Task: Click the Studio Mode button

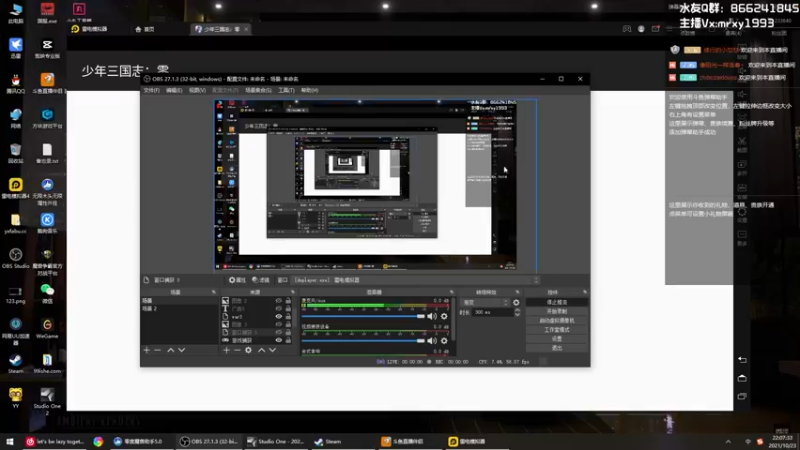Action: [x=557, y=330]
